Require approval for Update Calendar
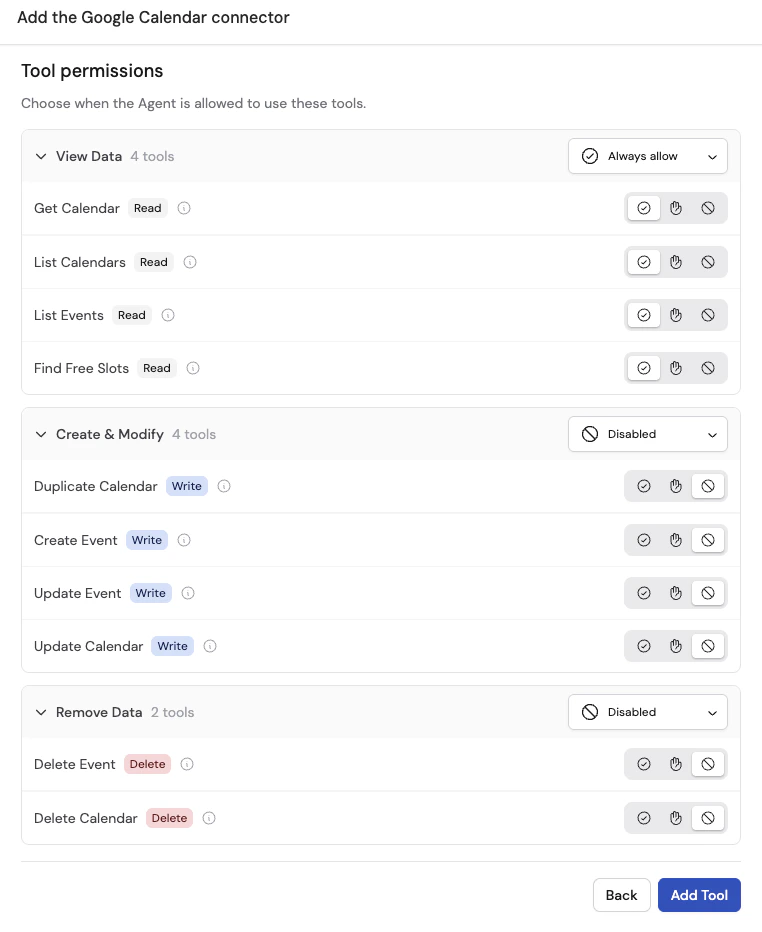 pyautogui.click(x=676, y=646)
